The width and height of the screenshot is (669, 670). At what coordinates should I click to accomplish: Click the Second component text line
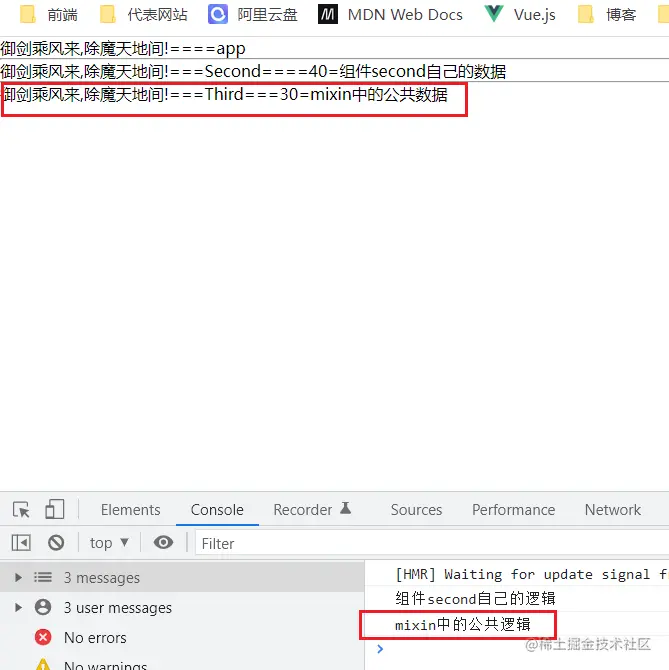[x=253, y=71]
